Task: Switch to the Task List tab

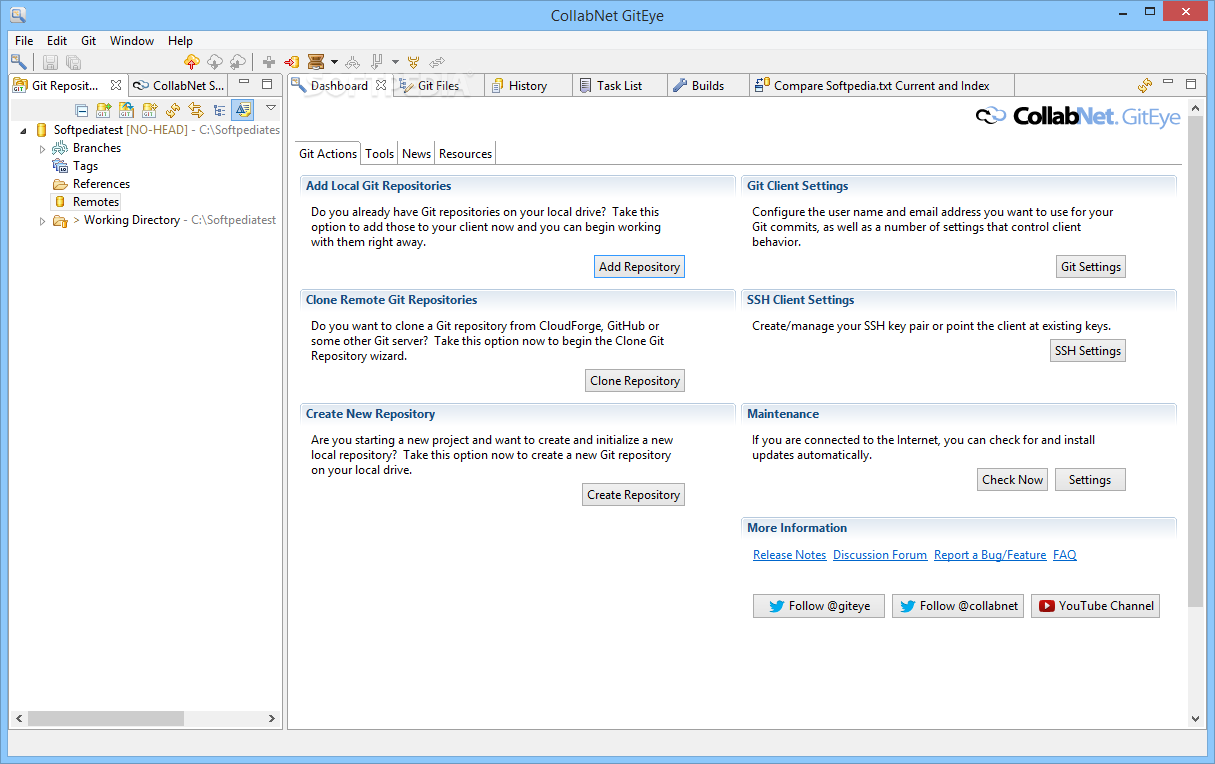Action: point(619,85)
